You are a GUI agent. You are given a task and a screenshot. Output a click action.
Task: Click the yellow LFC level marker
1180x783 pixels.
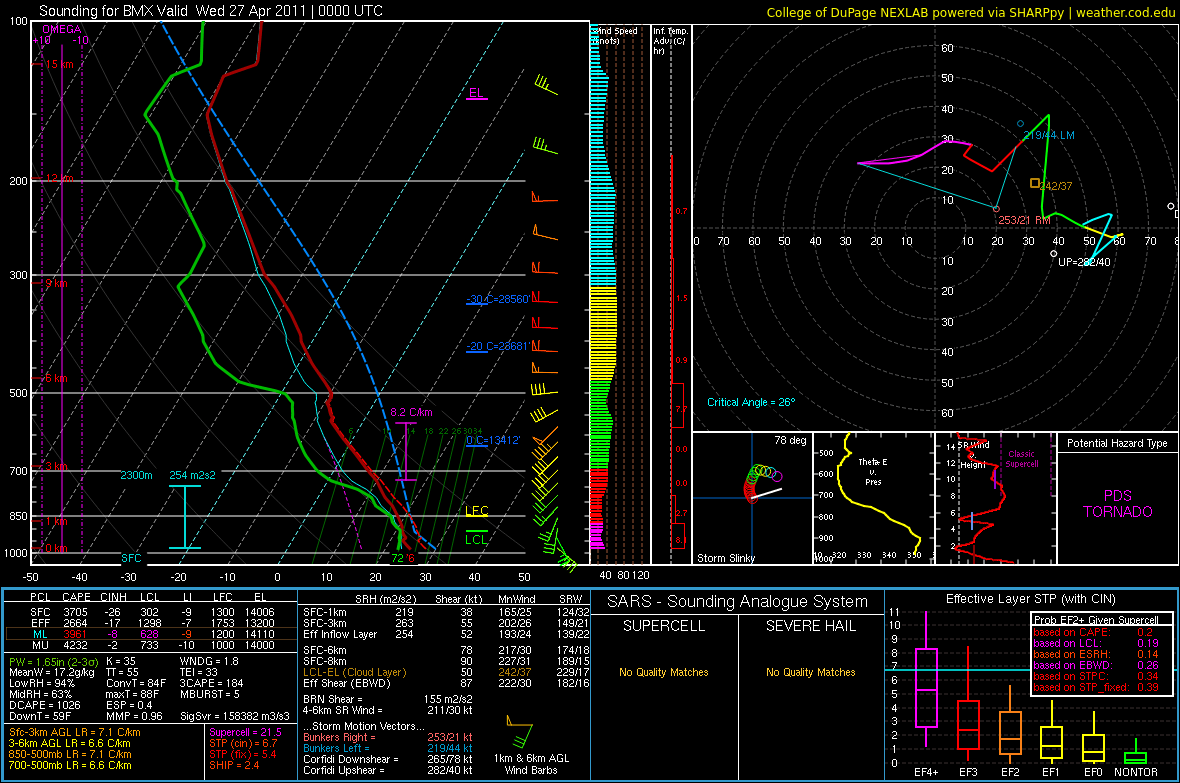pos(476,511)
